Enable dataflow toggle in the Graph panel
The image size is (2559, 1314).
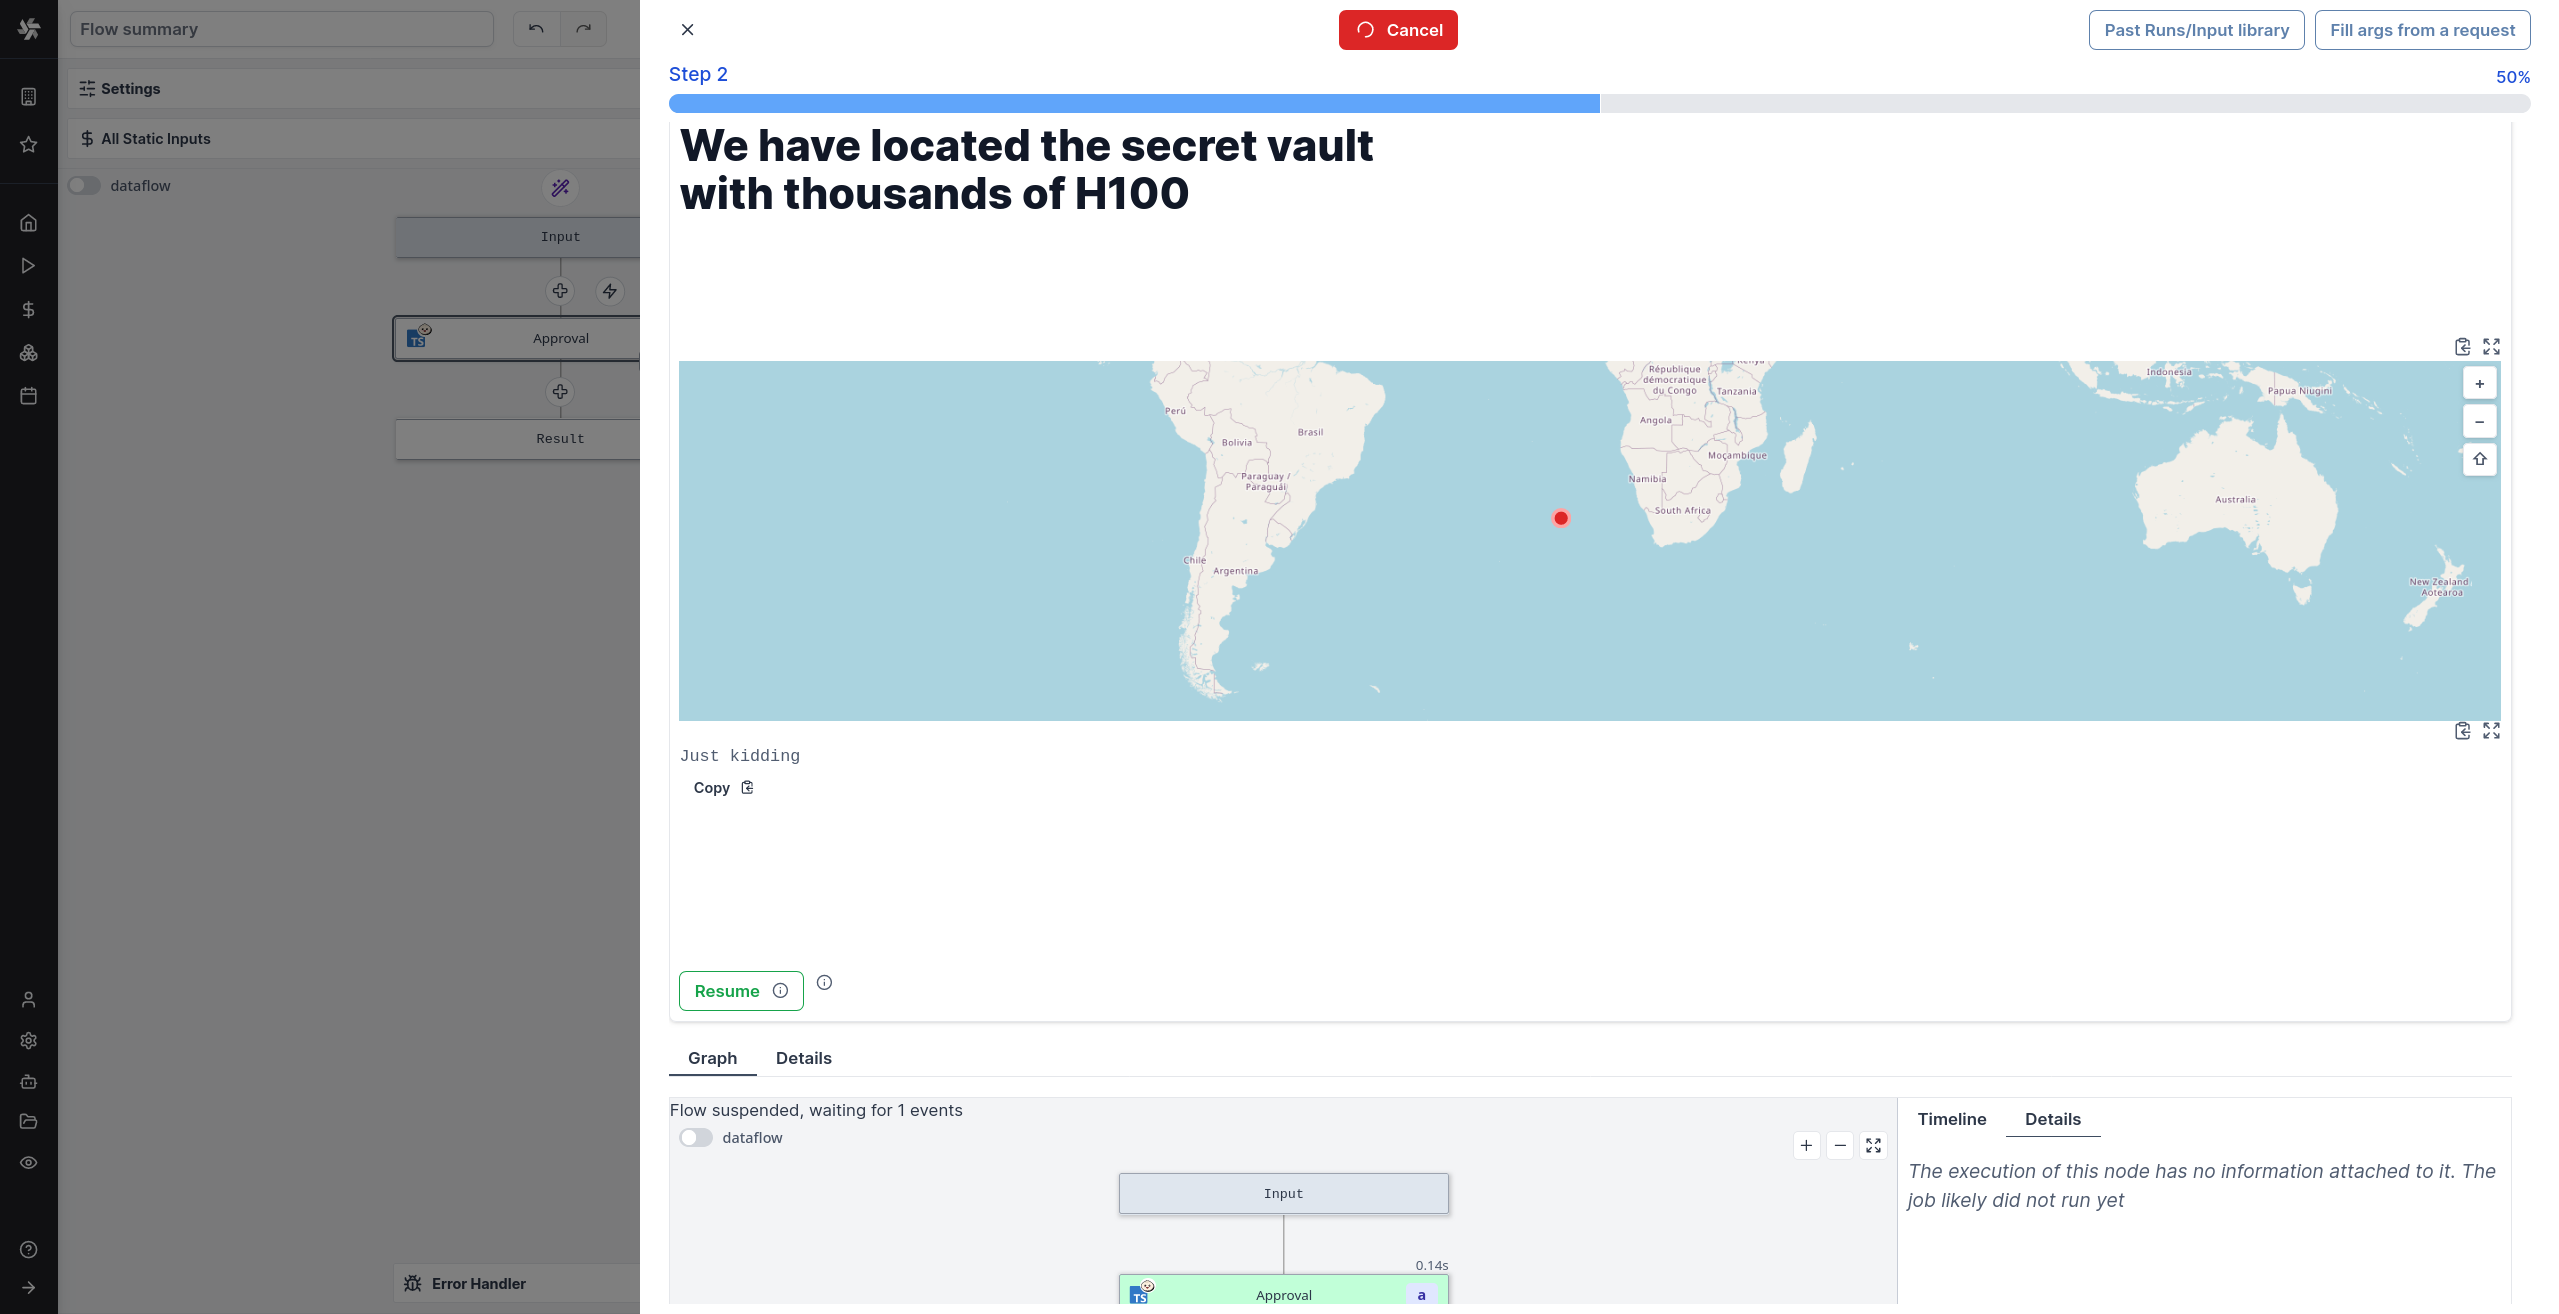(696, 1138)
